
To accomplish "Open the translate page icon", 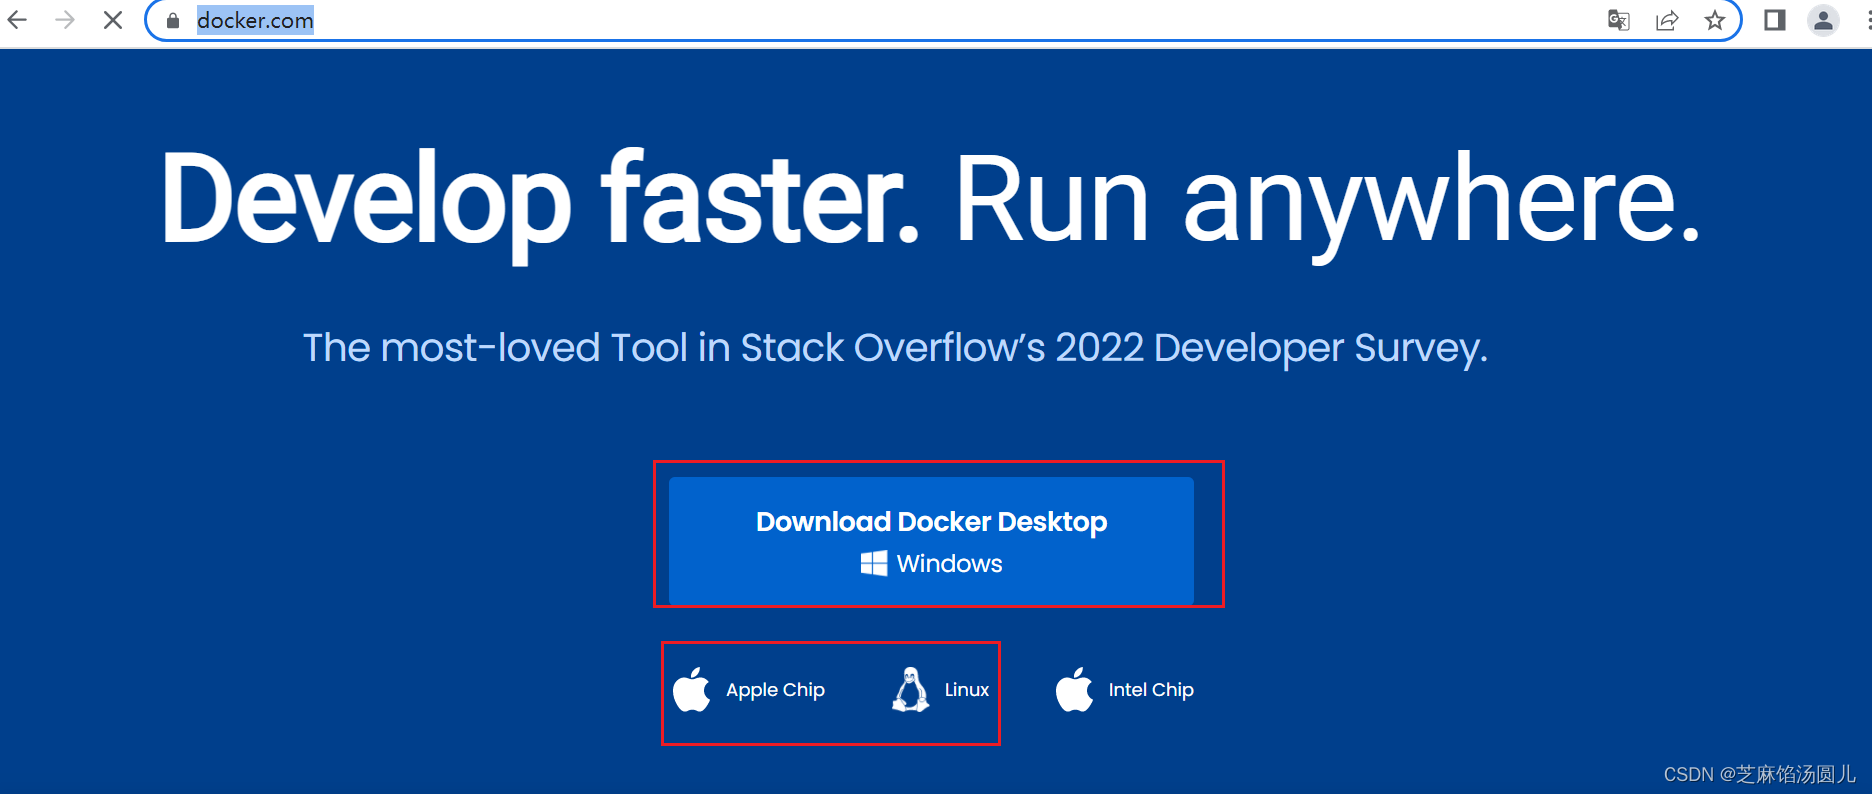I will (x=1618, y=20).
